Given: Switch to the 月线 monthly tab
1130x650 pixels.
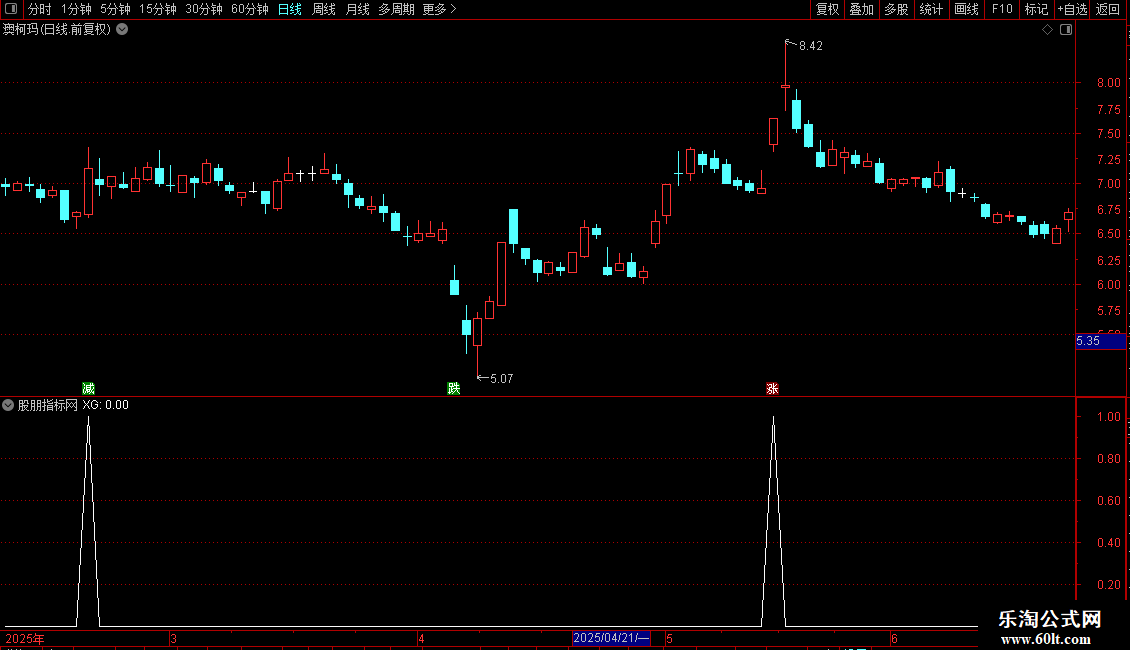Looking at the screenshot, I should (357, 9).
